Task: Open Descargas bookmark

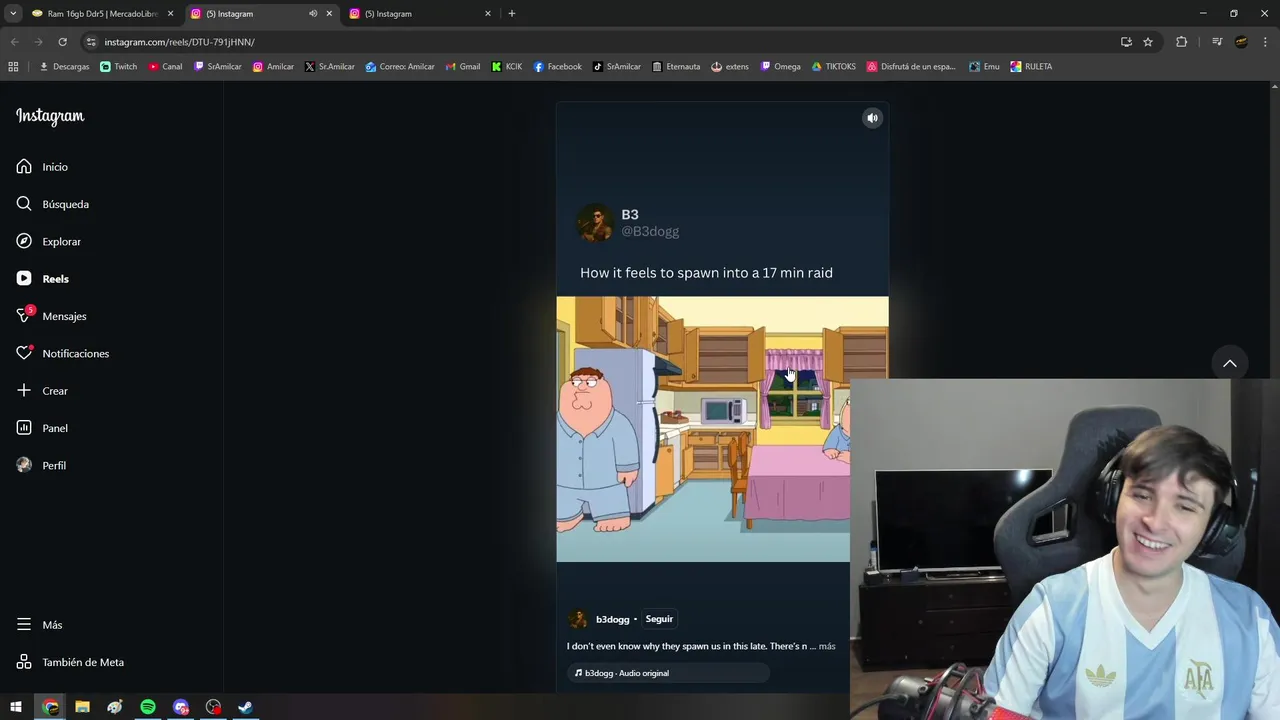Action: 64,67
